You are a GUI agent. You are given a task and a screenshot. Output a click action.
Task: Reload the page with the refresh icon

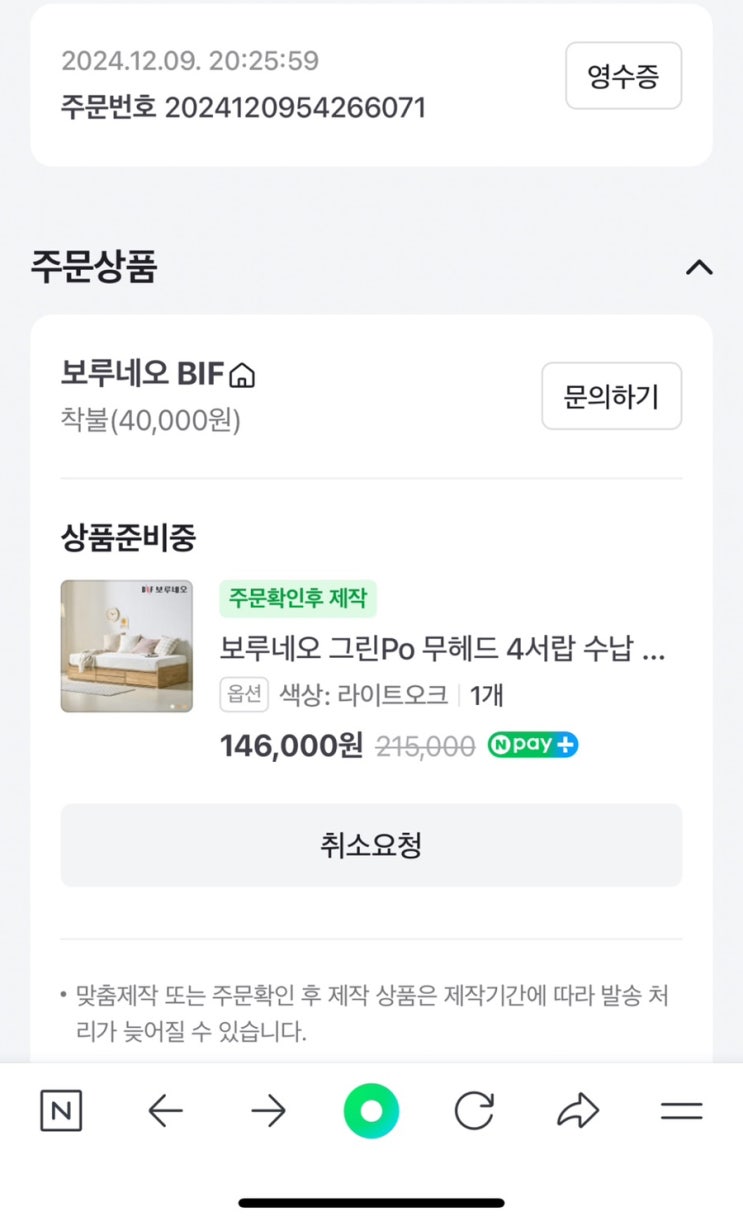click(474, 1111)
